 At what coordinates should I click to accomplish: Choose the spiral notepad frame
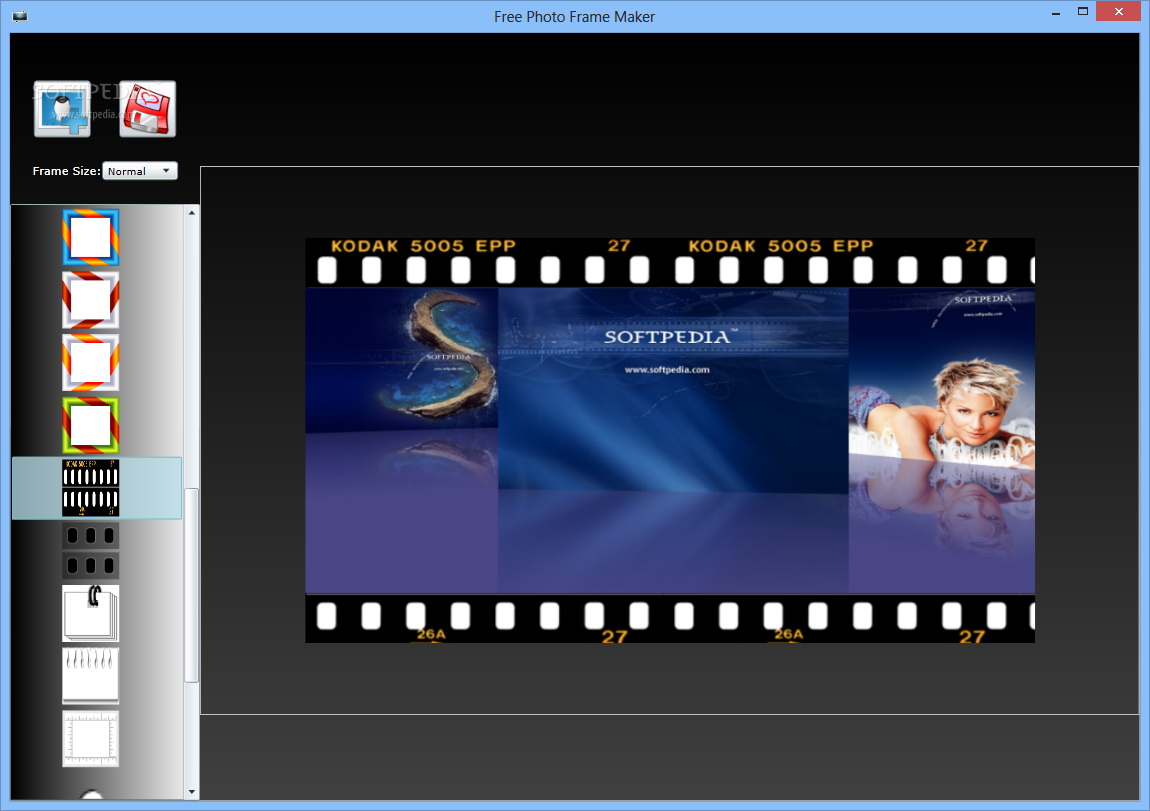[x=91, y=675]
